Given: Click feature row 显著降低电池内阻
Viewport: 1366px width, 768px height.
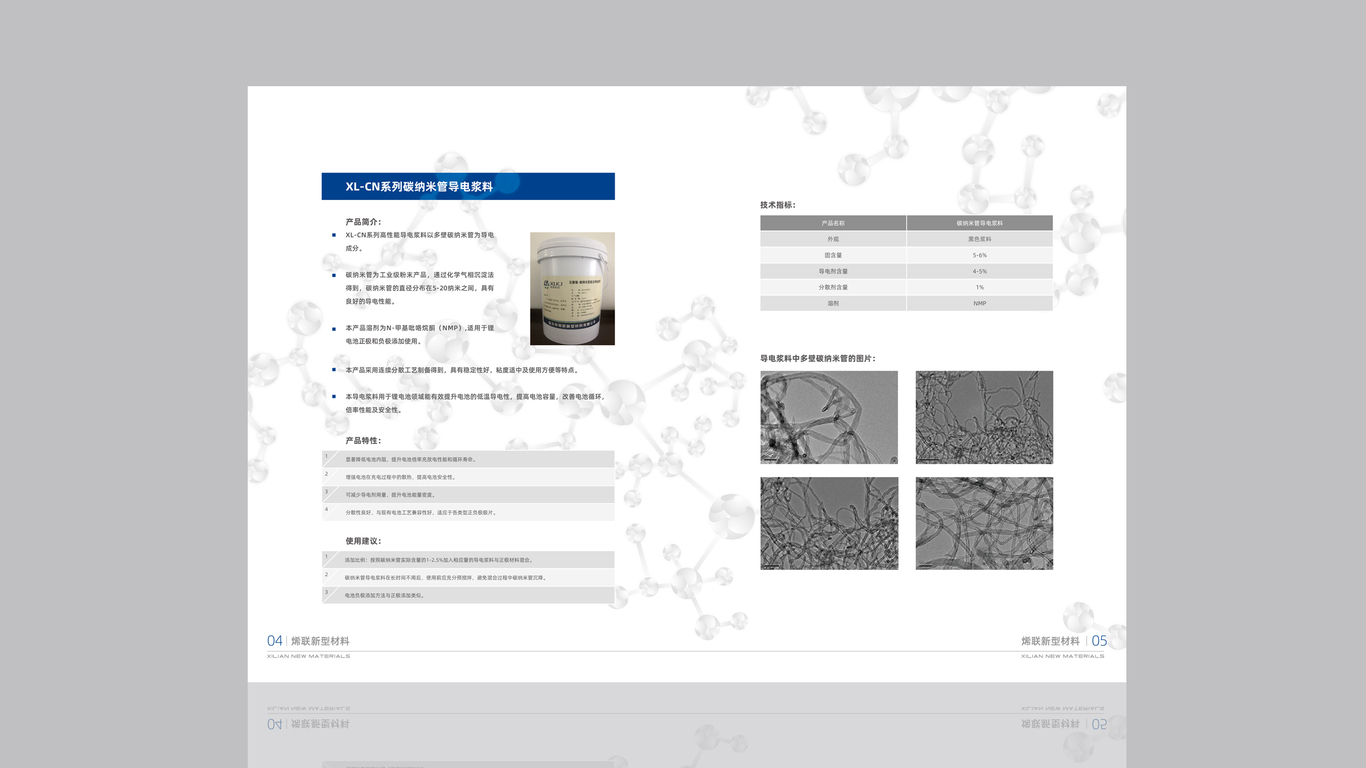Looking at the screenshot, I should 468,459.
